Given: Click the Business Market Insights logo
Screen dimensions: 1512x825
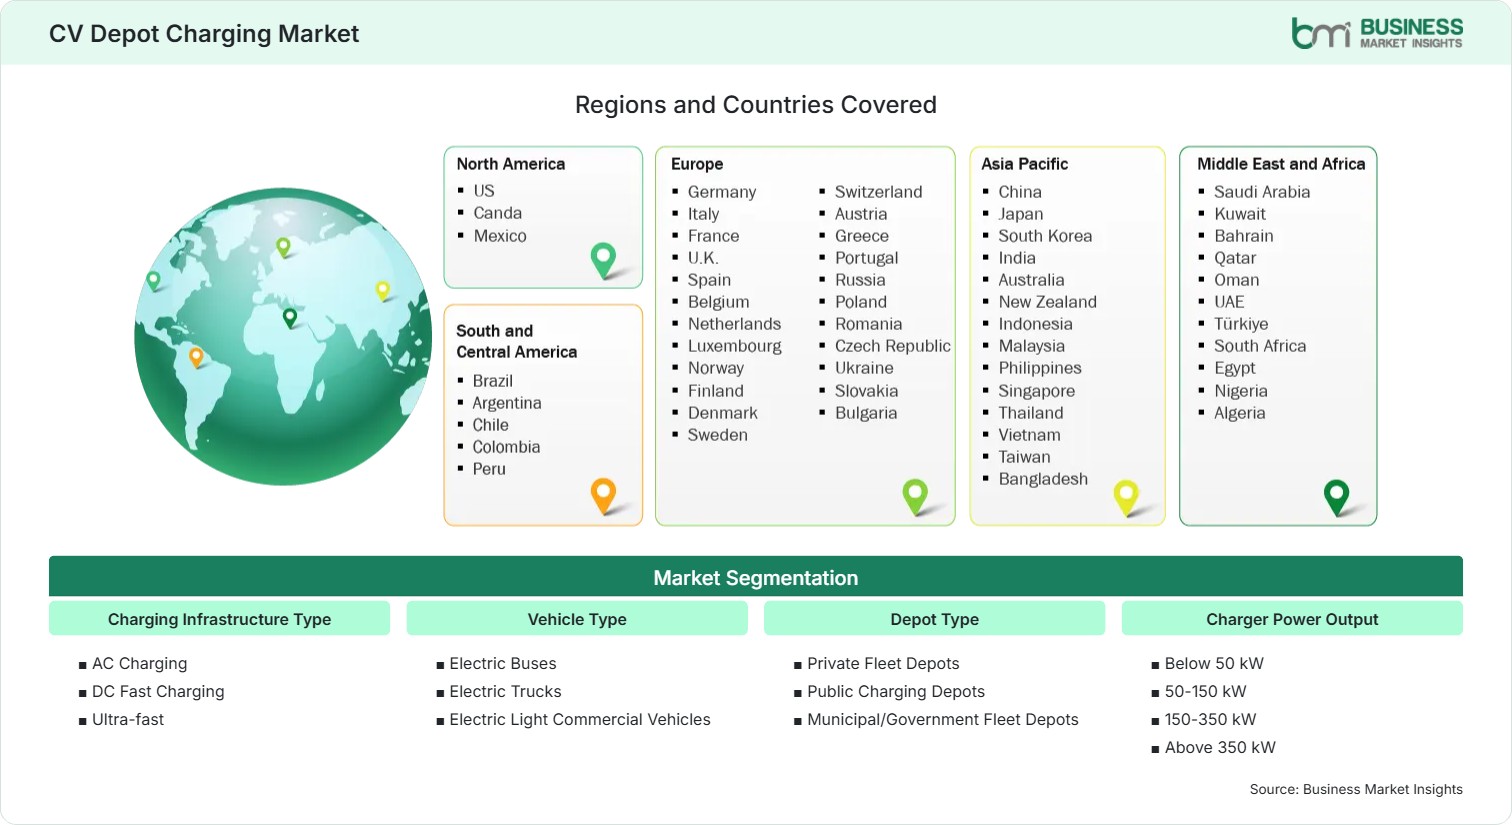Looking at the screenshot, I should [1376, 33].
